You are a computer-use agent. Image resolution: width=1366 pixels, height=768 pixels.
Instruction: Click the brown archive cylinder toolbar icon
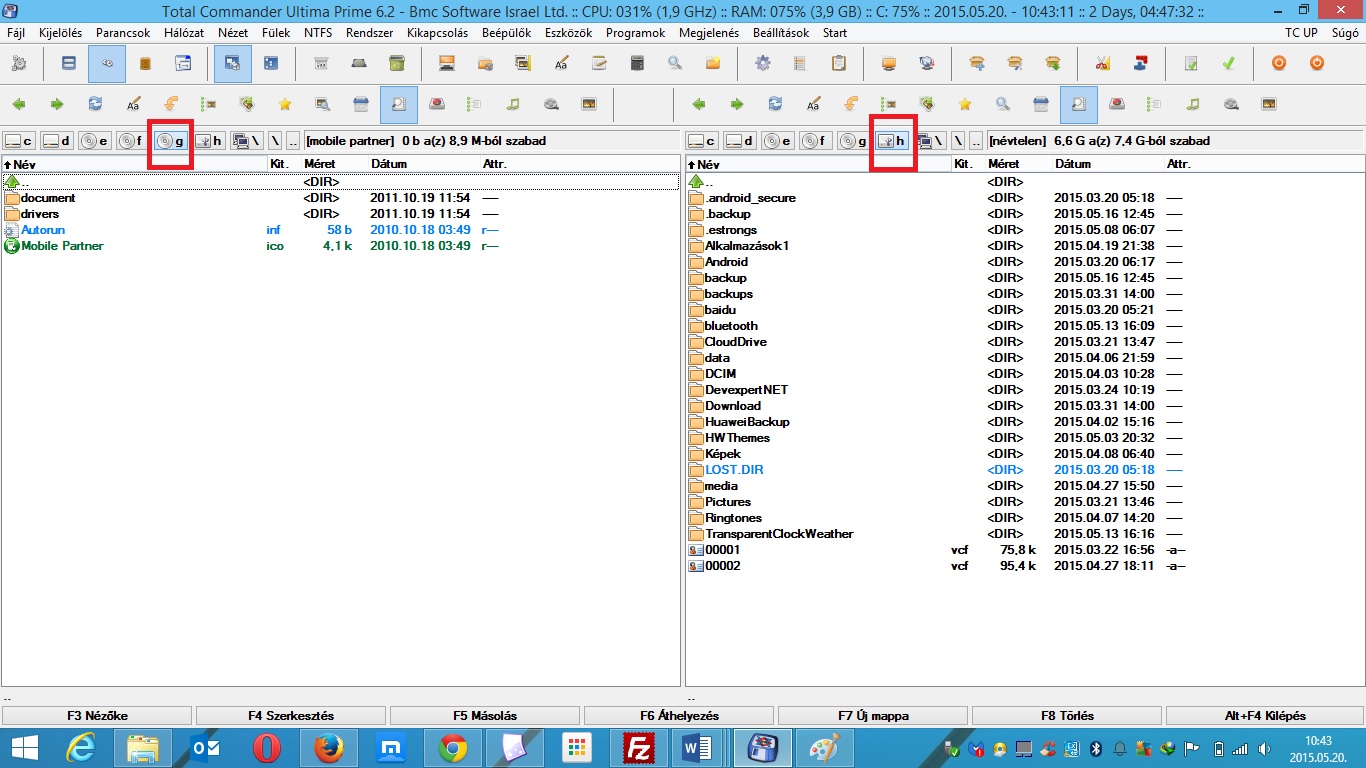(x=145, y=63)
